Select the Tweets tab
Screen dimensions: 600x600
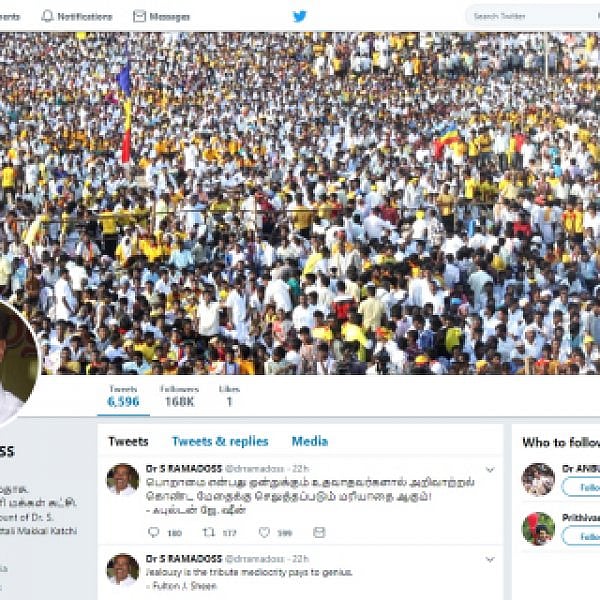(x=128, y=441)
